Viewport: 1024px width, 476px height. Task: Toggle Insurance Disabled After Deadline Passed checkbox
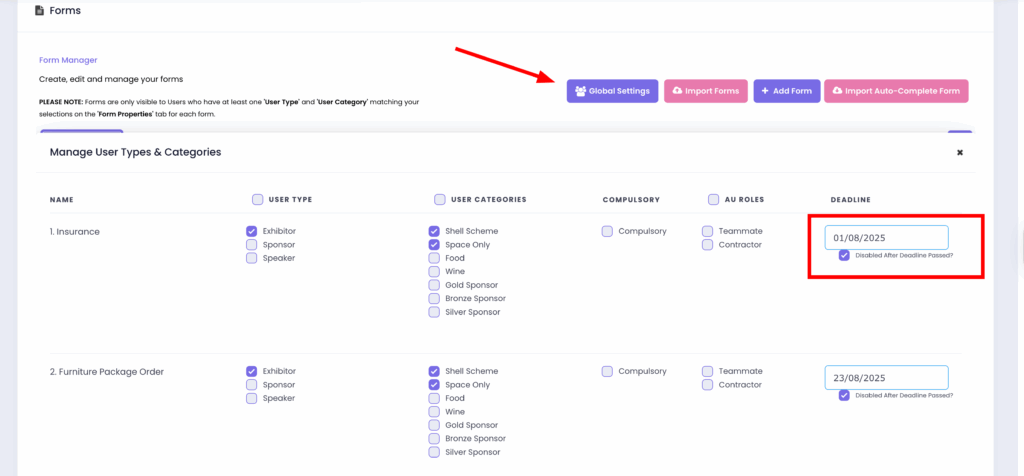[x=845, y=255]
